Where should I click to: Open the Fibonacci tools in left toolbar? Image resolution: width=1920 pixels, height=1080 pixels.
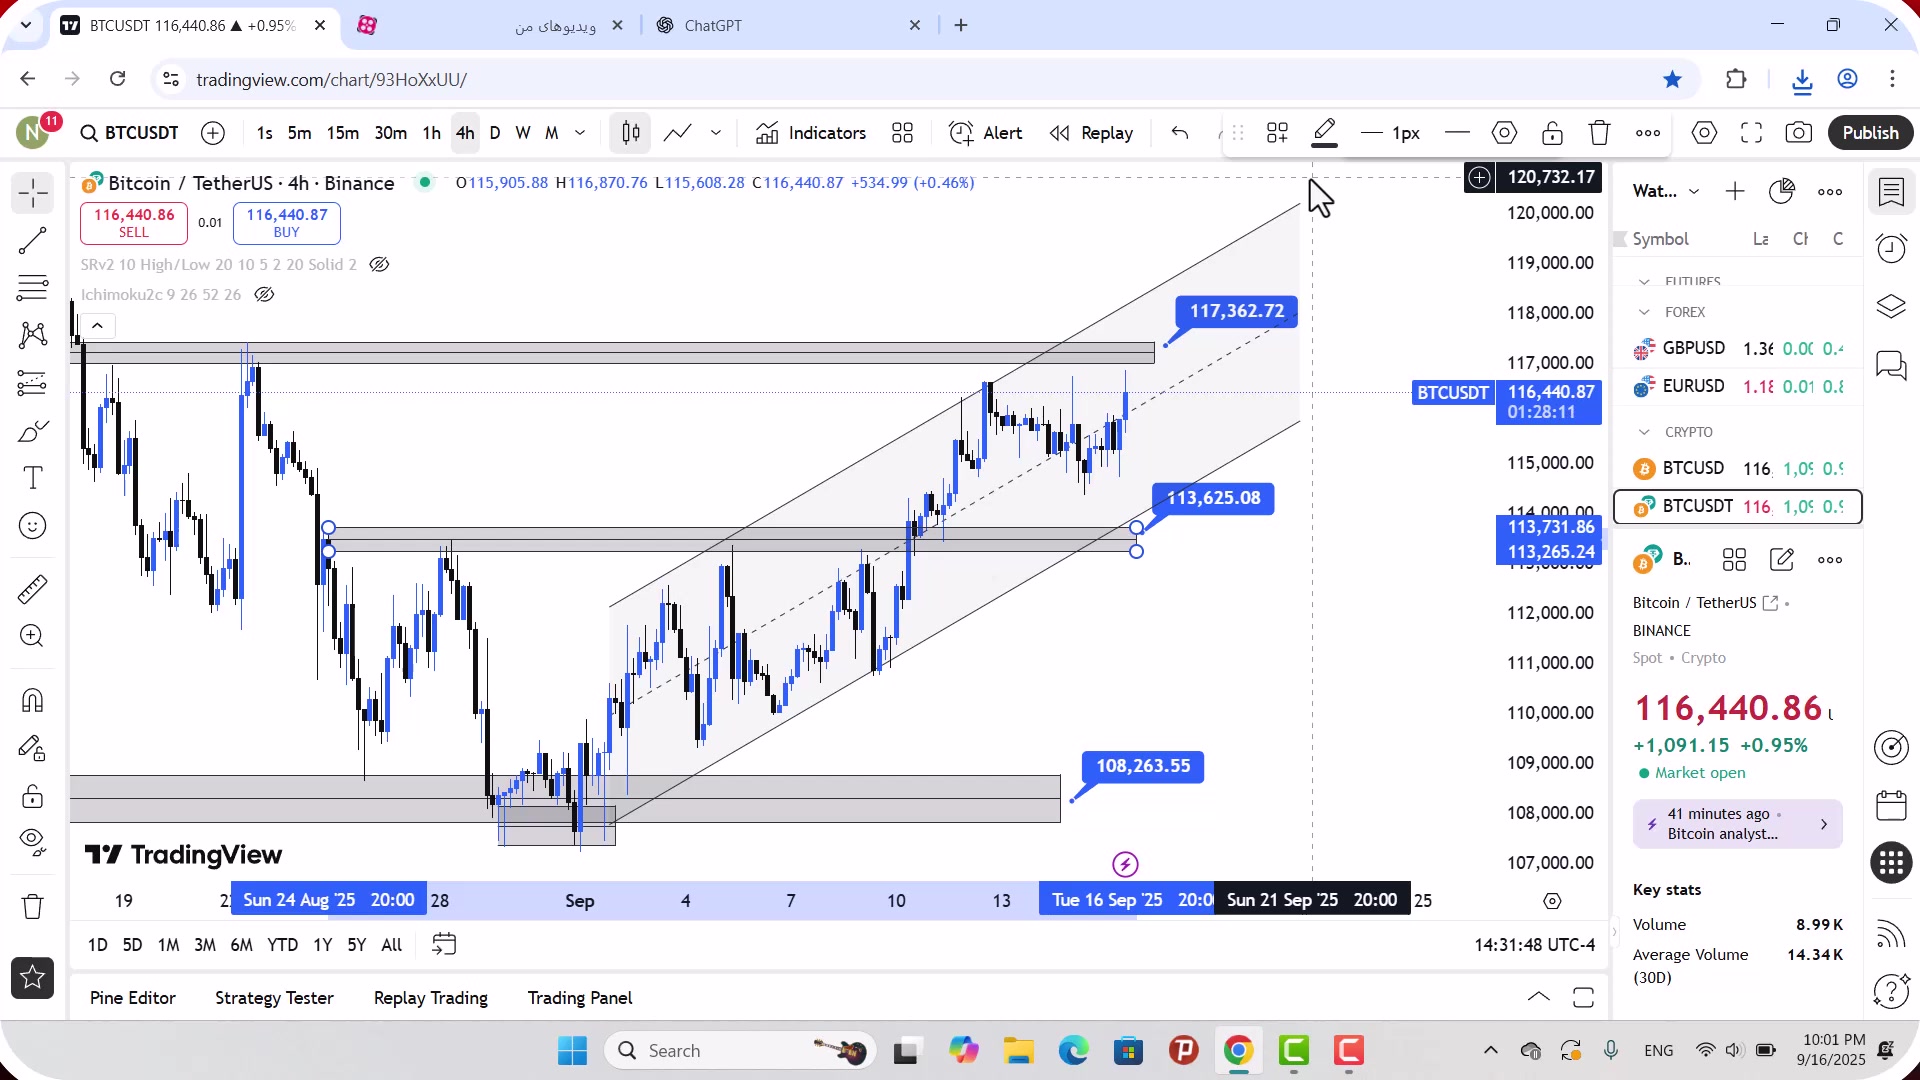coord(32,288)
